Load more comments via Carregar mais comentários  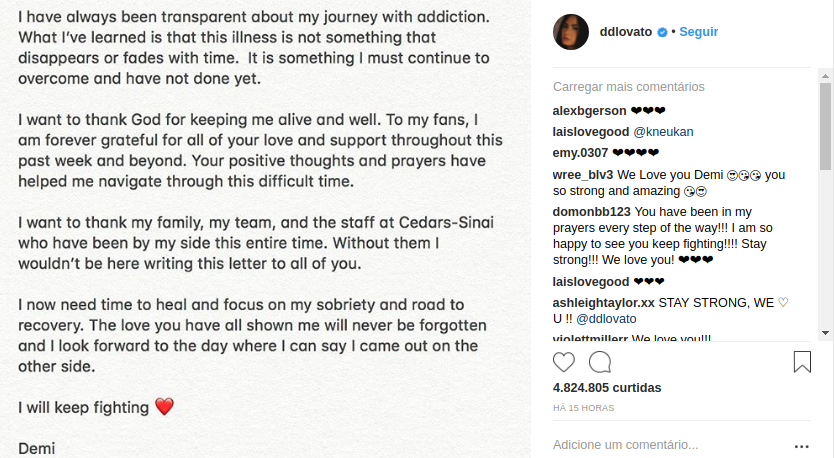coord(628,87)
